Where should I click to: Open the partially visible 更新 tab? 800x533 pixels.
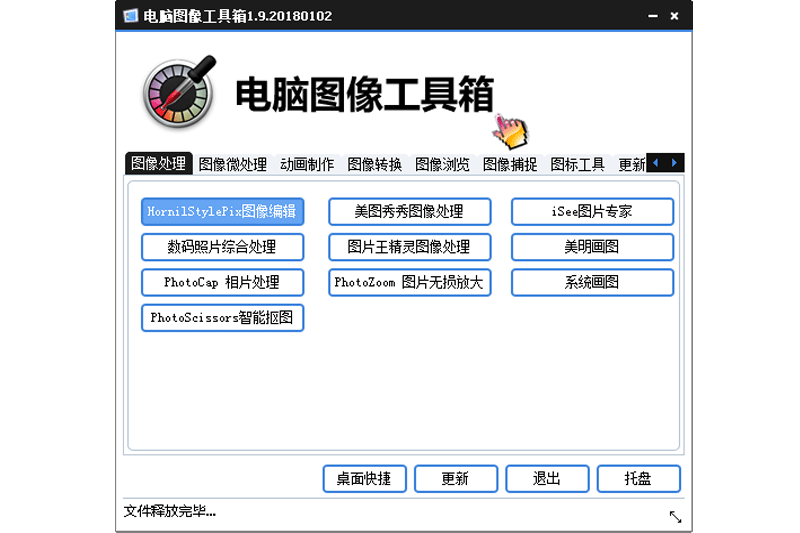click(631, 164)
